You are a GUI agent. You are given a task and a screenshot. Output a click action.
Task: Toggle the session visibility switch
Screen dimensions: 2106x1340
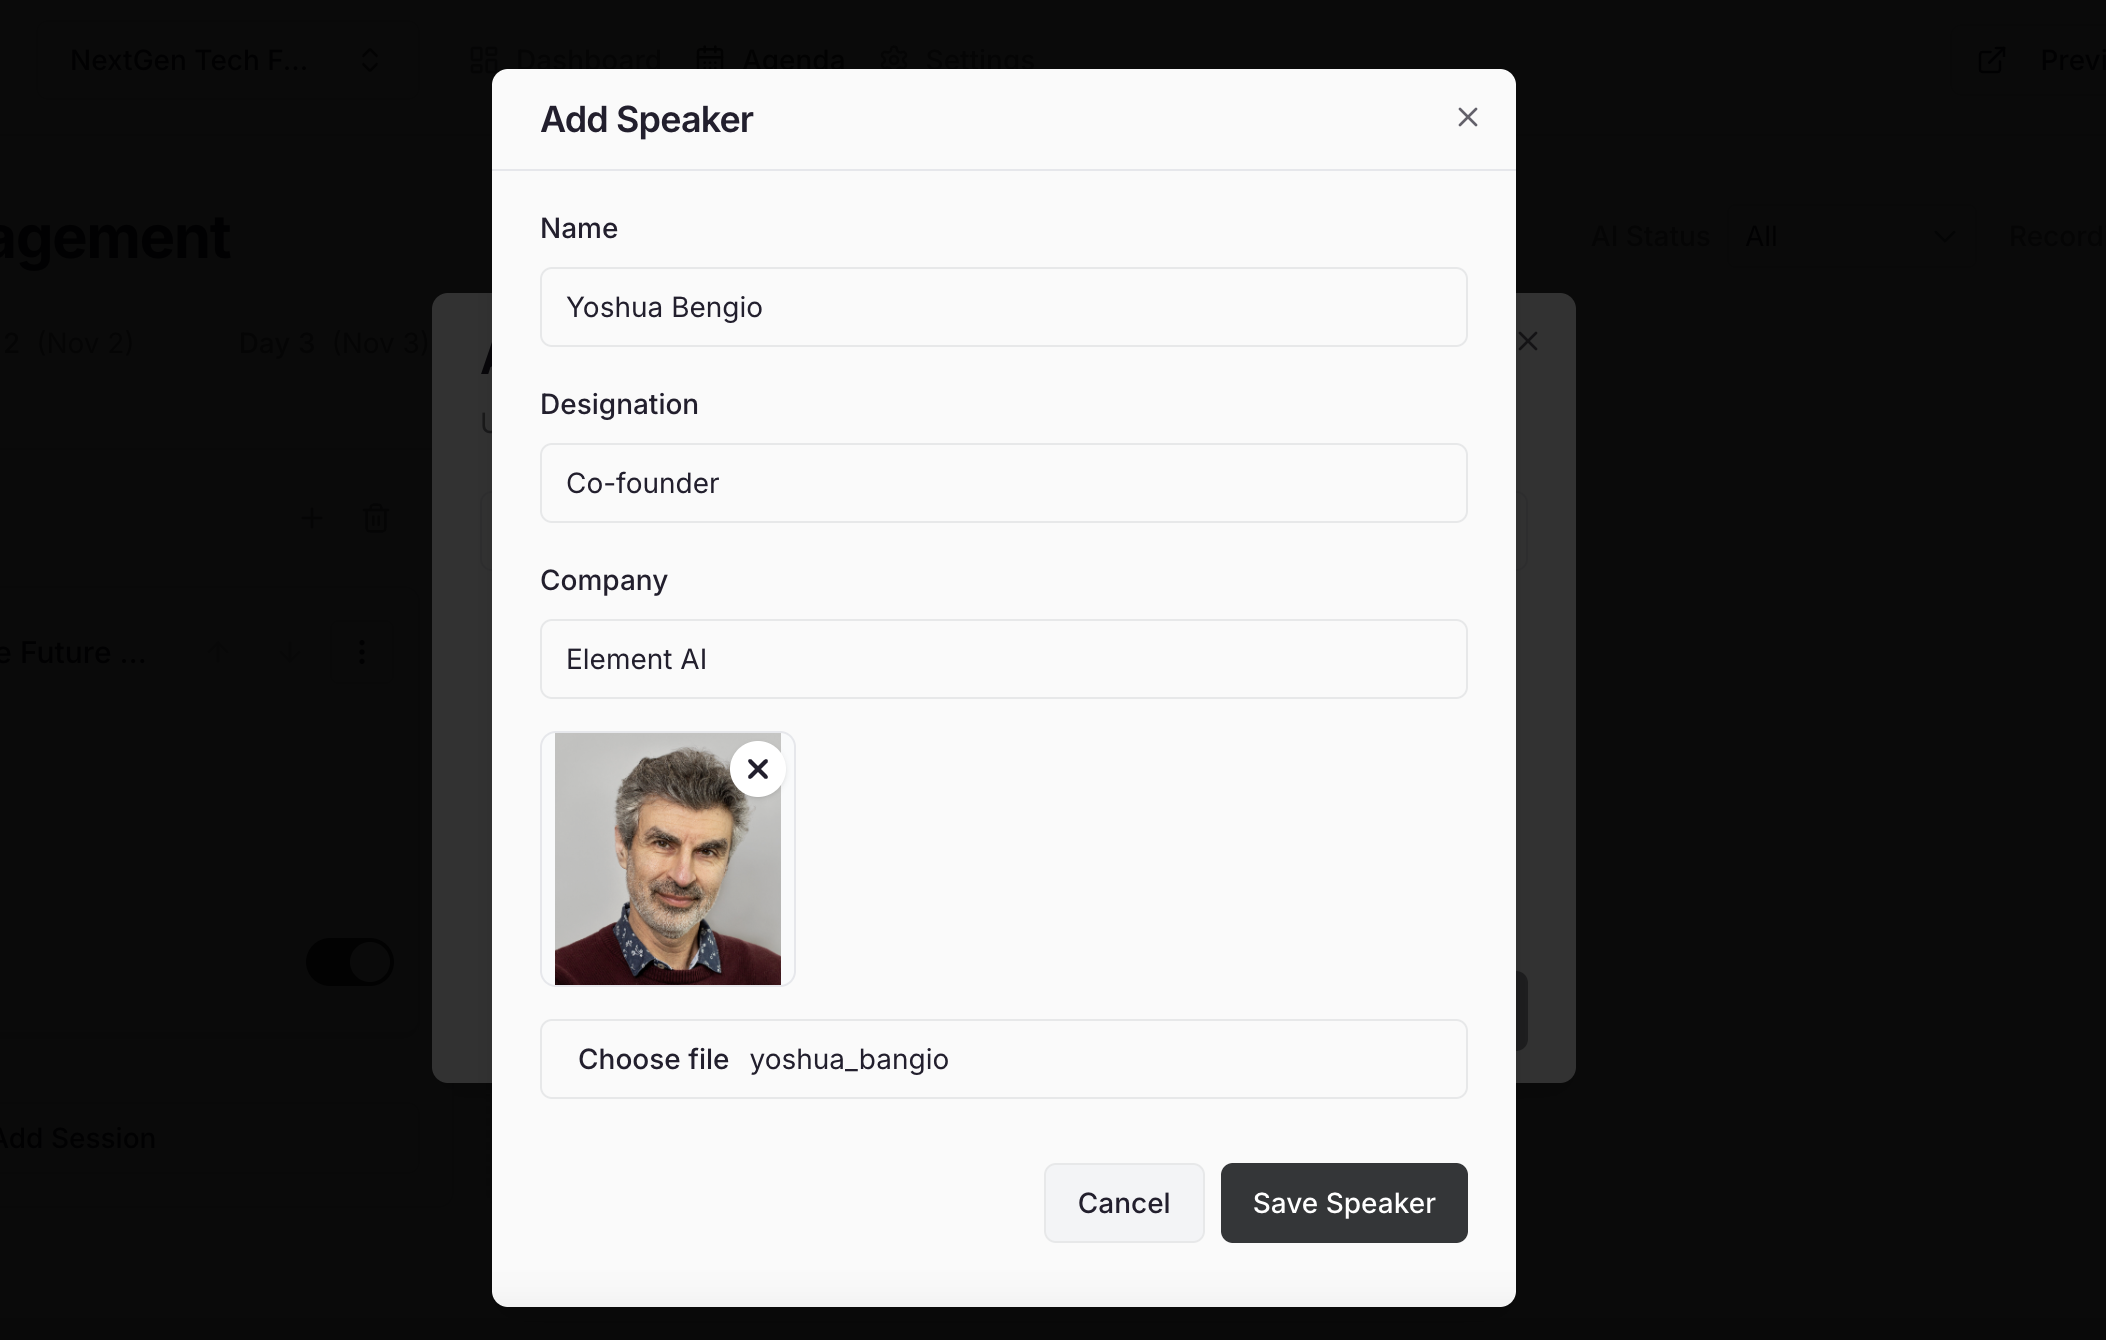[349, 961]
